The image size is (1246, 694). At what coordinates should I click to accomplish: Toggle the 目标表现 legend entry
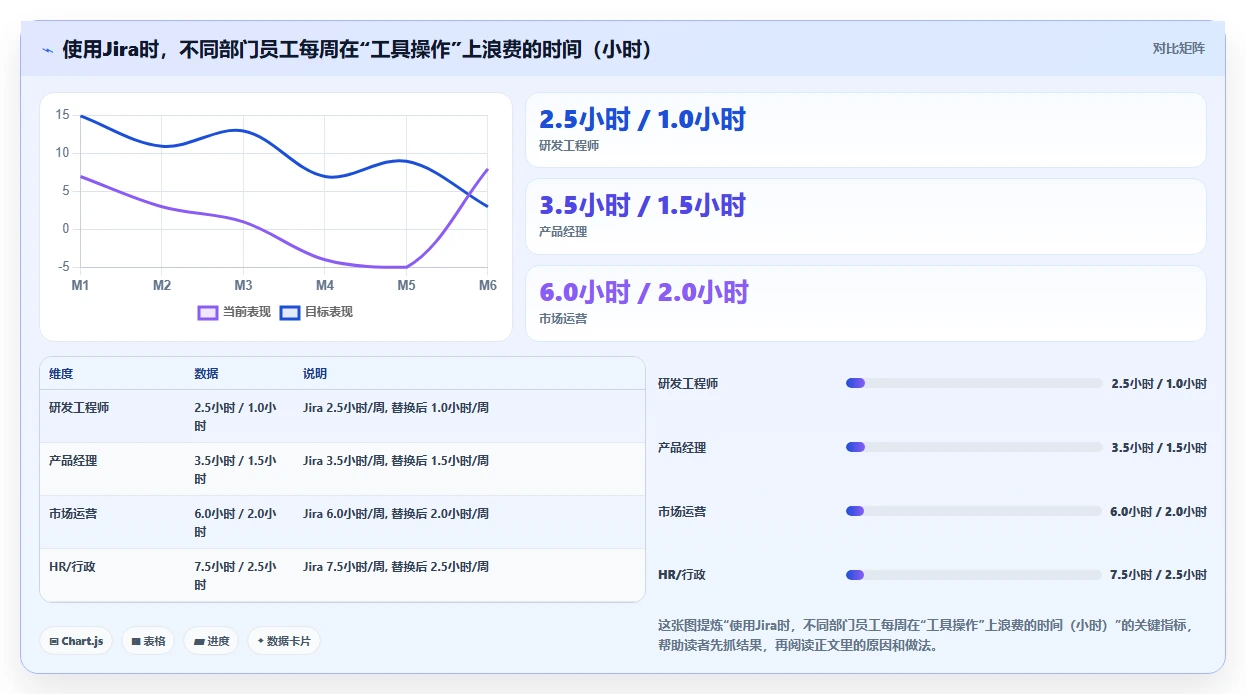(317, 312)
